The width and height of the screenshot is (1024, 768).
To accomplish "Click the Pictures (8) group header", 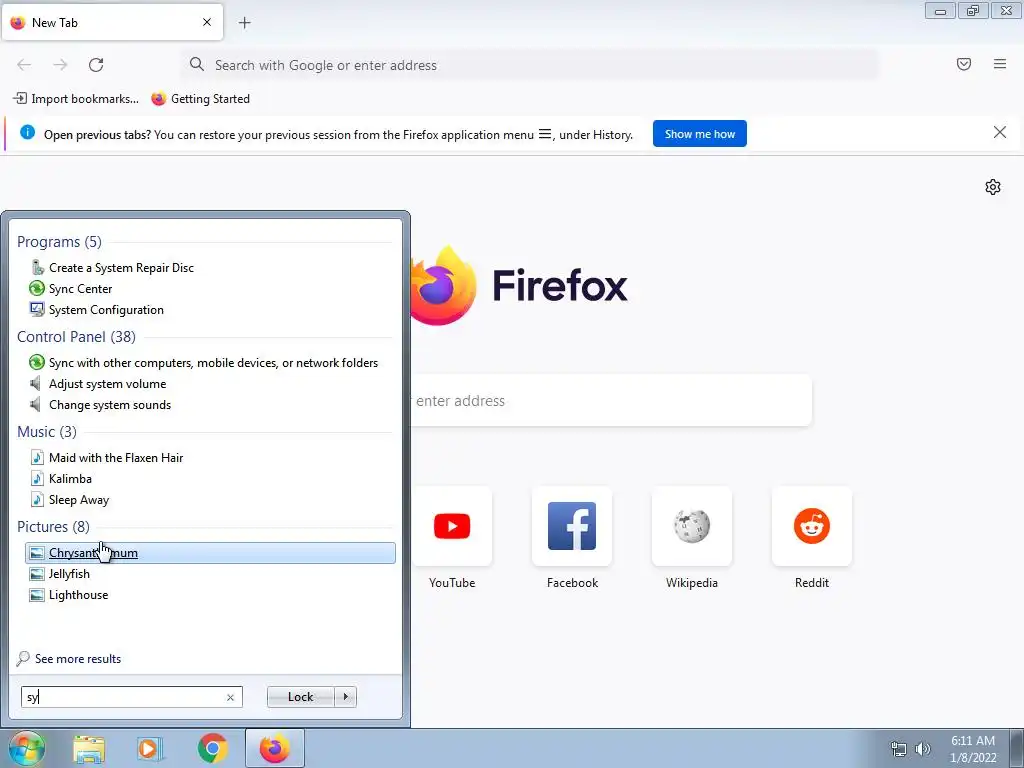I will (54, 527).
